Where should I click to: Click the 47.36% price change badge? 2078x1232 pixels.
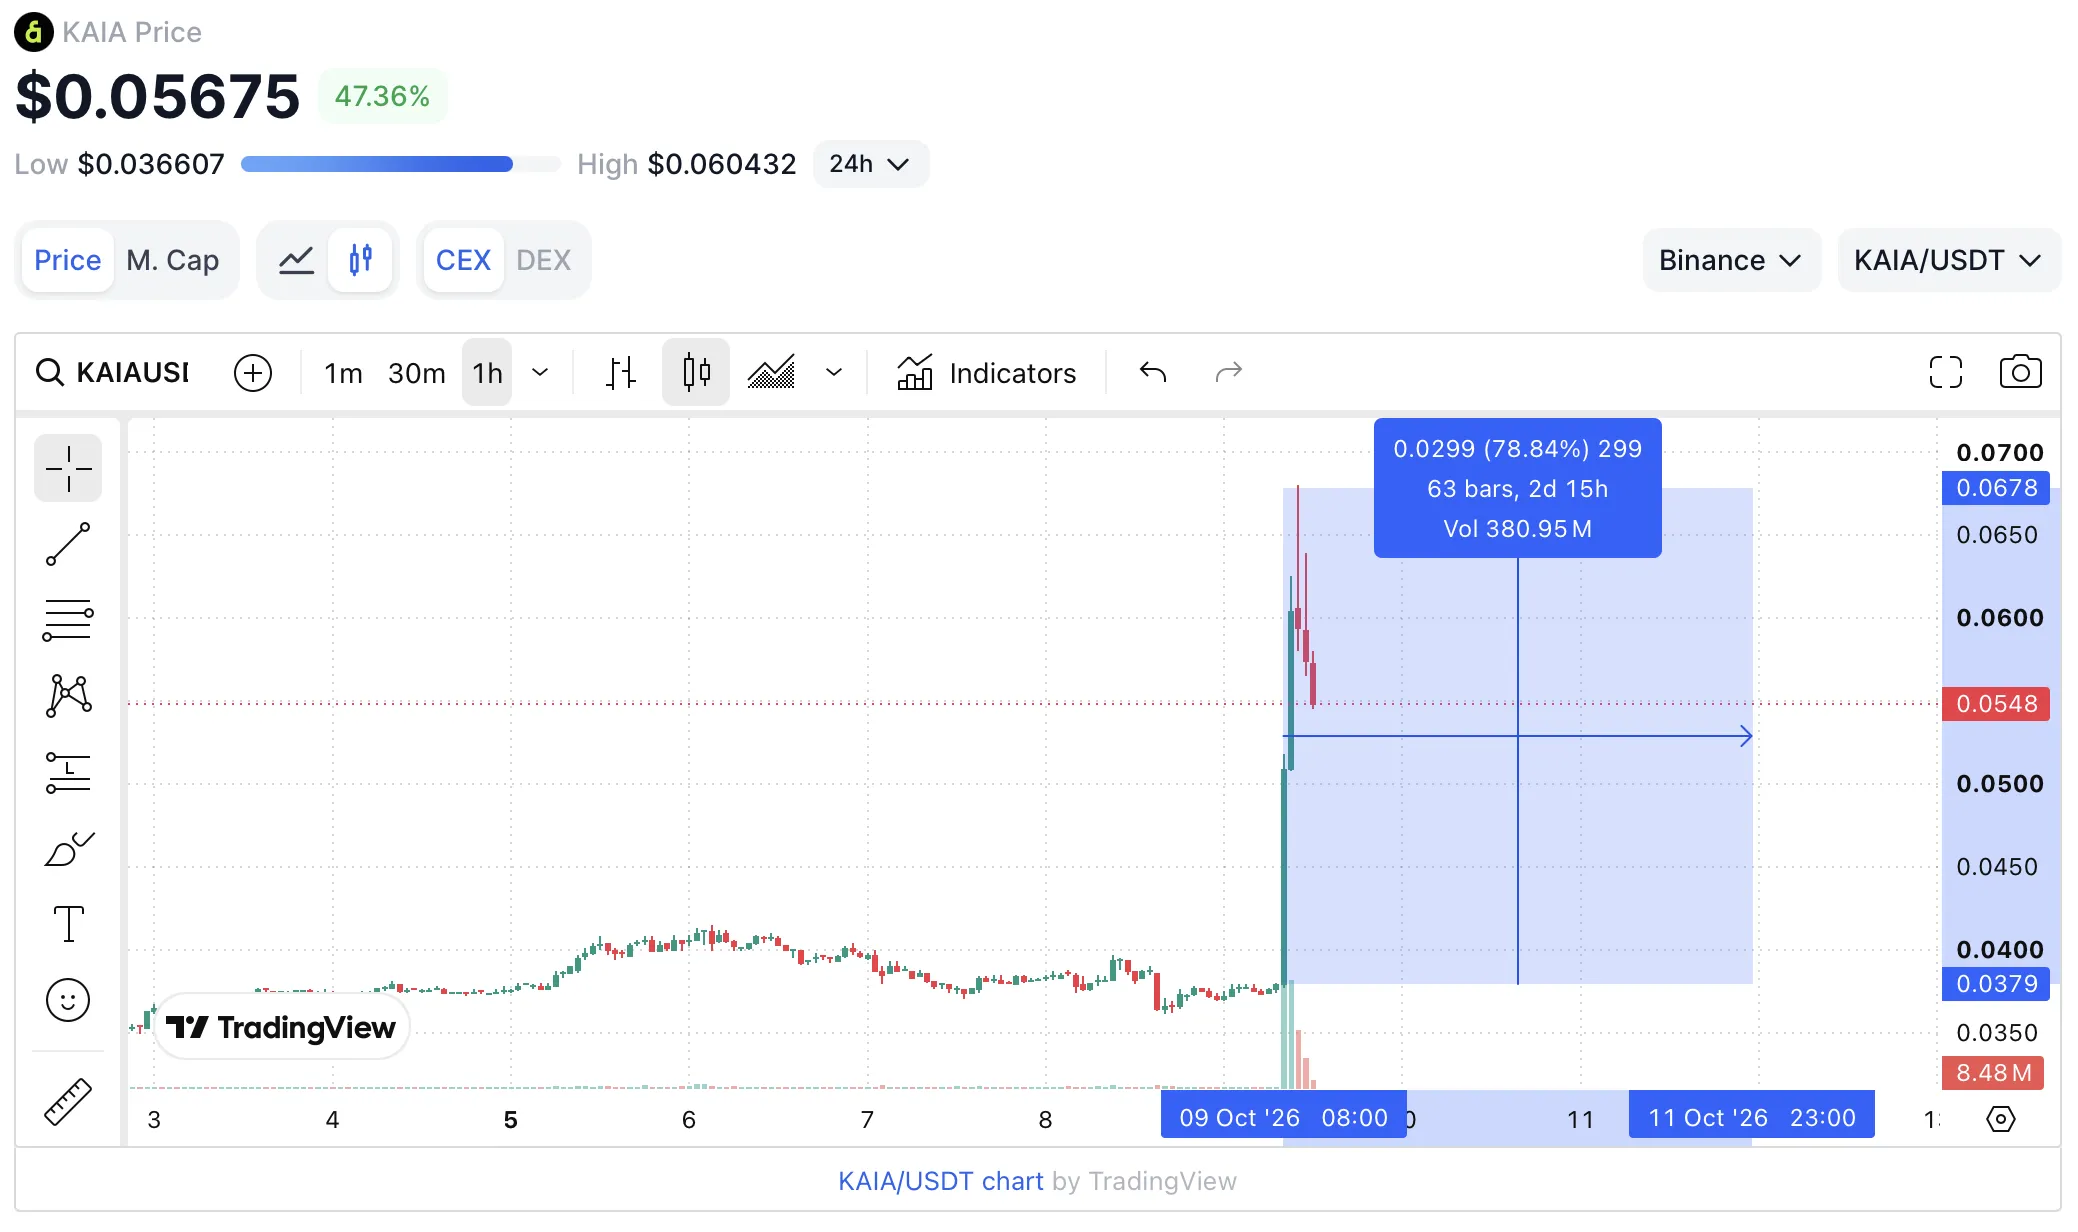coord(382,96)
